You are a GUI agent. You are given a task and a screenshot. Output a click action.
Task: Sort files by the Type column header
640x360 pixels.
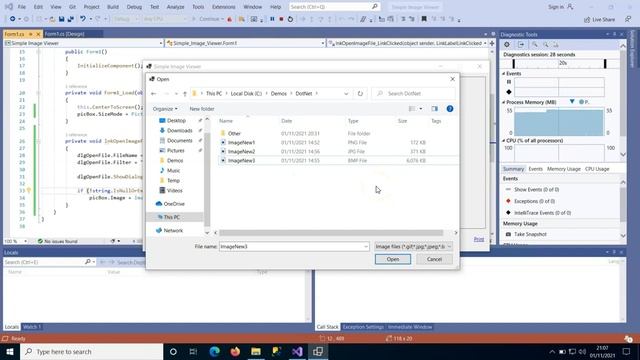tap(353, 121)
